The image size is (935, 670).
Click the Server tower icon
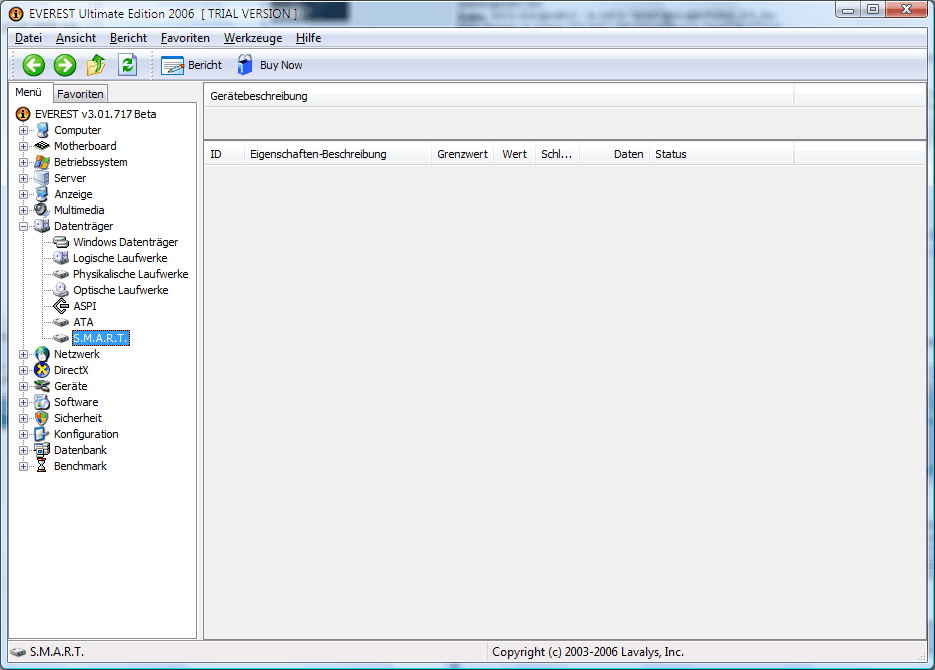[x=42, y=178]
